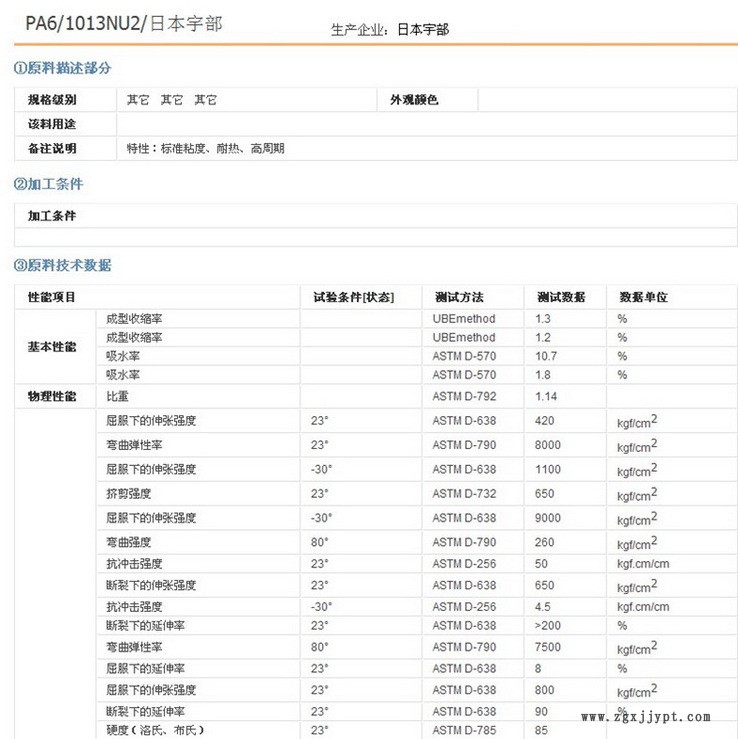
Task: Select the 备注说明 characteristics text
Action: [205, 148]
